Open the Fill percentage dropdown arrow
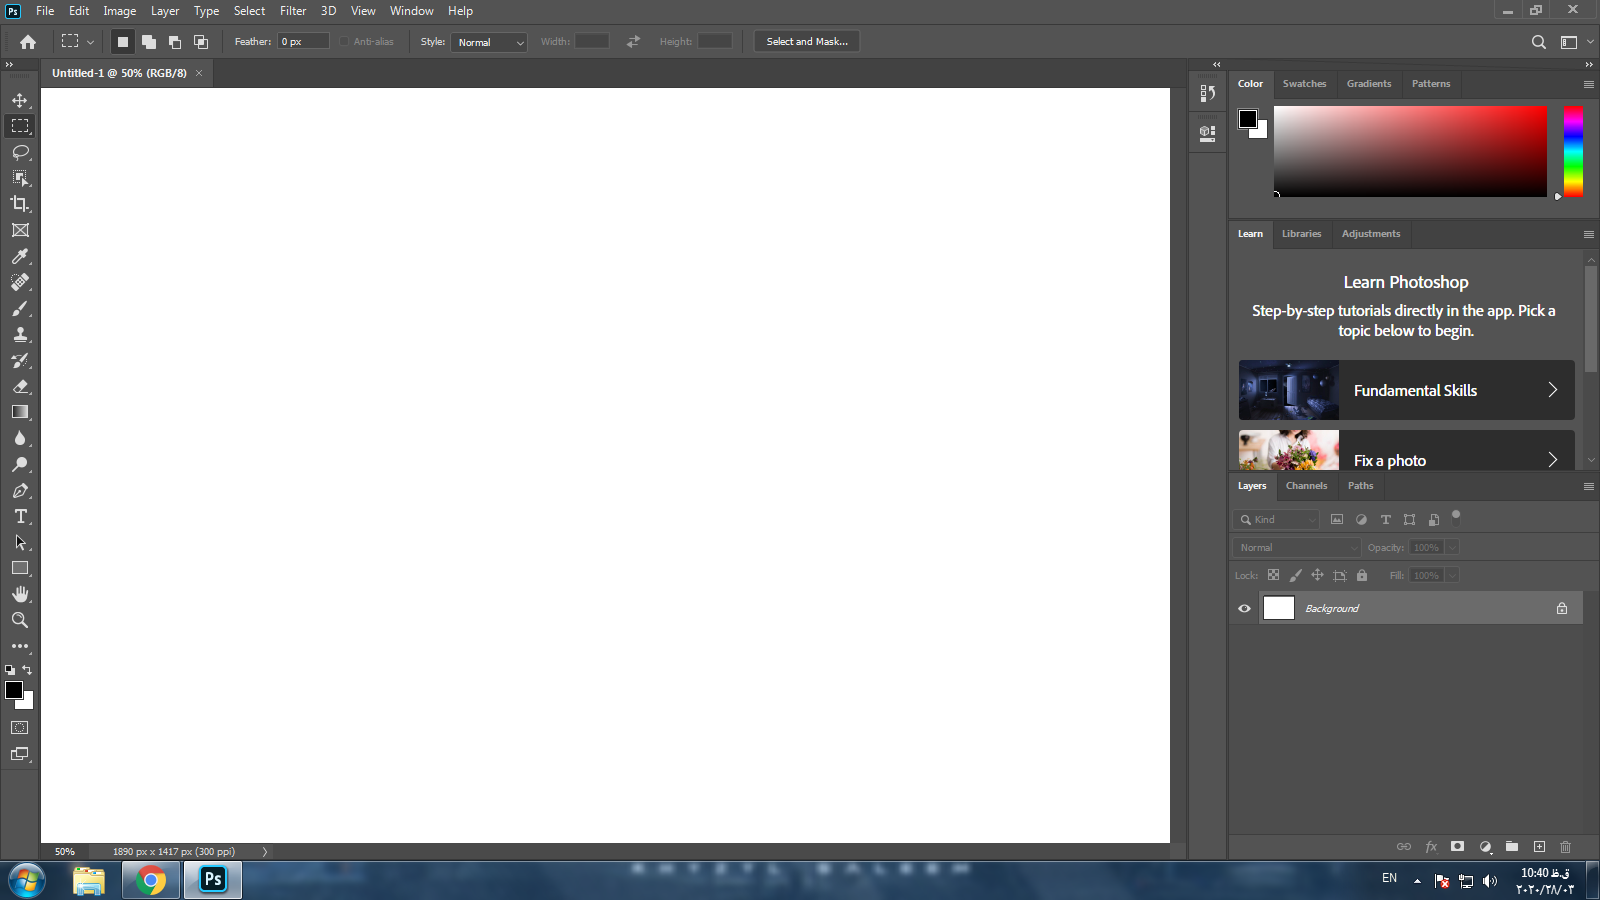Screen dimensions: 1600x900 [x=1452, y=576]
